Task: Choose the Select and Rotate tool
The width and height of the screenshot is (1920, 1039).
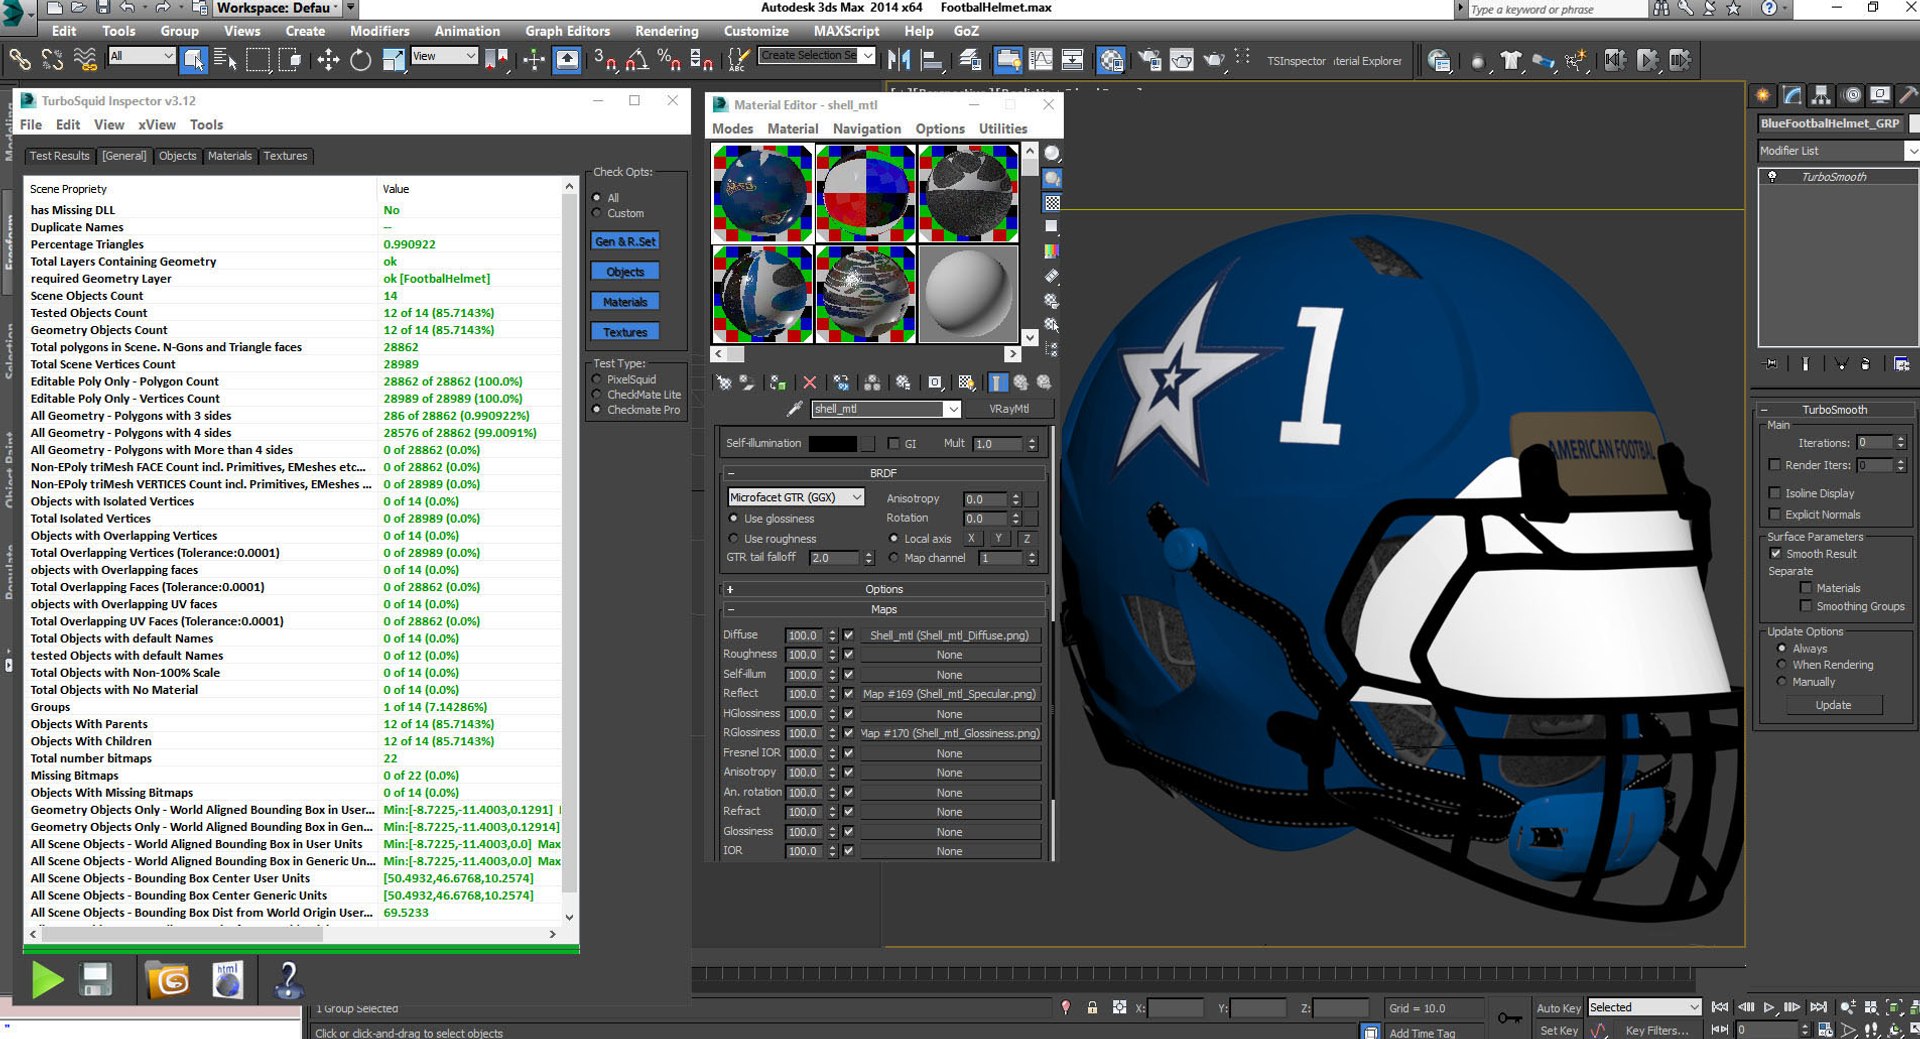Action: 360,60
